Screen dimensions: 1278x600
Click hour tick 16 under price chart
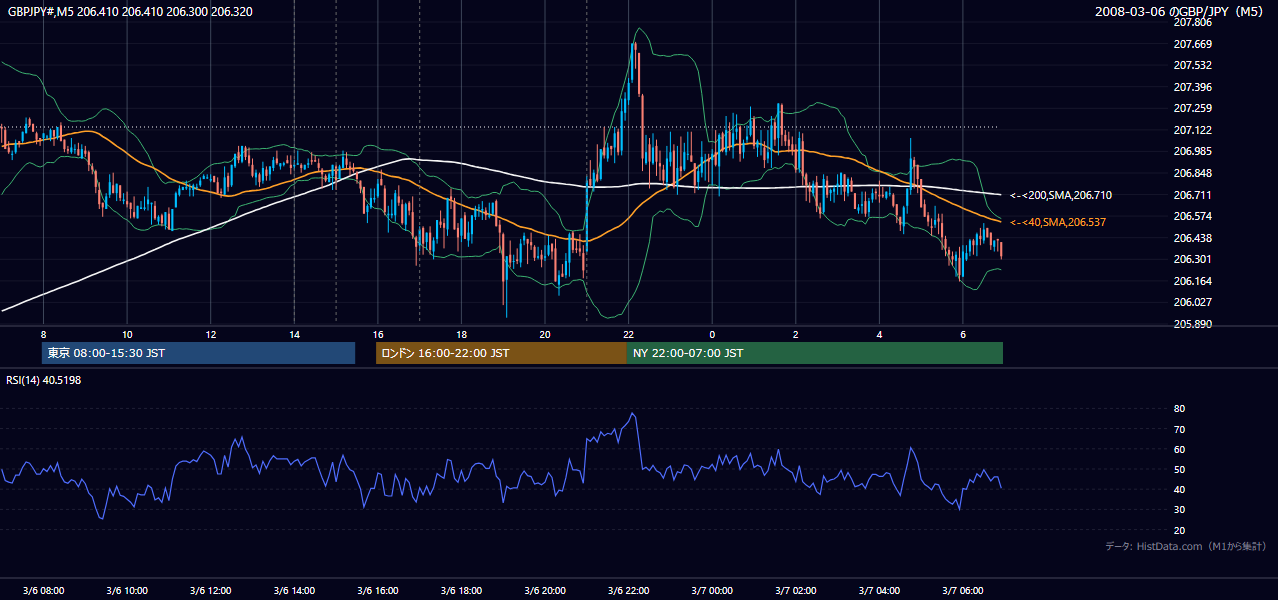pyautogui.click(x=377, y=334)
